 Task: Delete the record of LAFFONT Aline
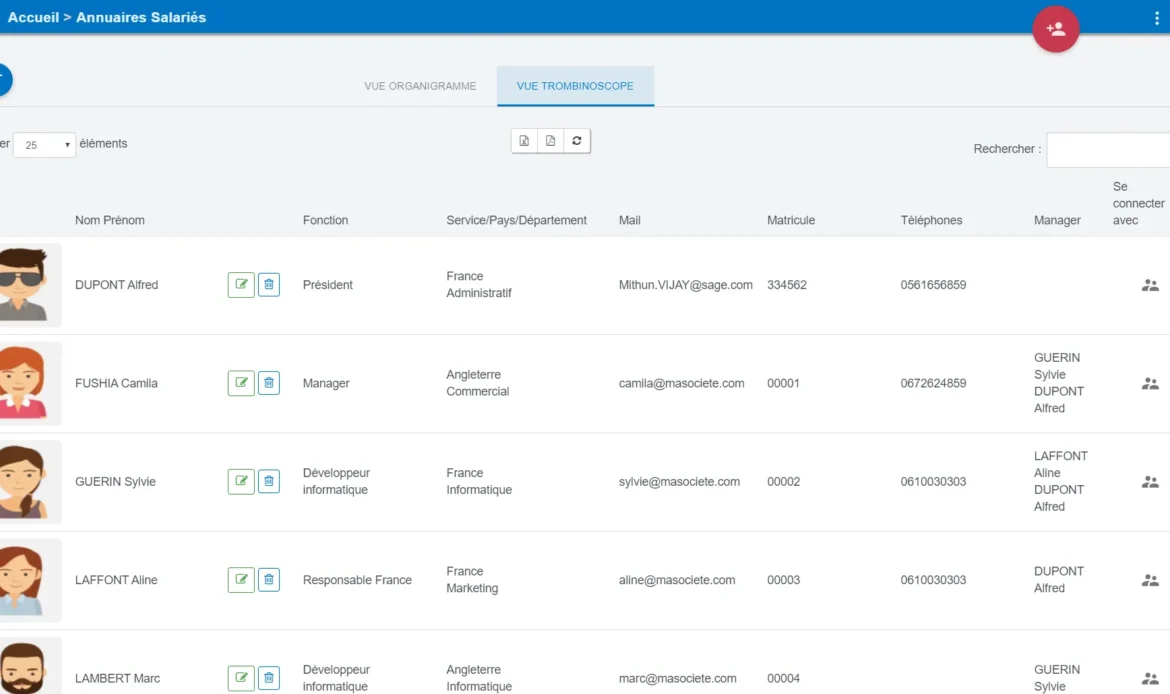point(268,579)
